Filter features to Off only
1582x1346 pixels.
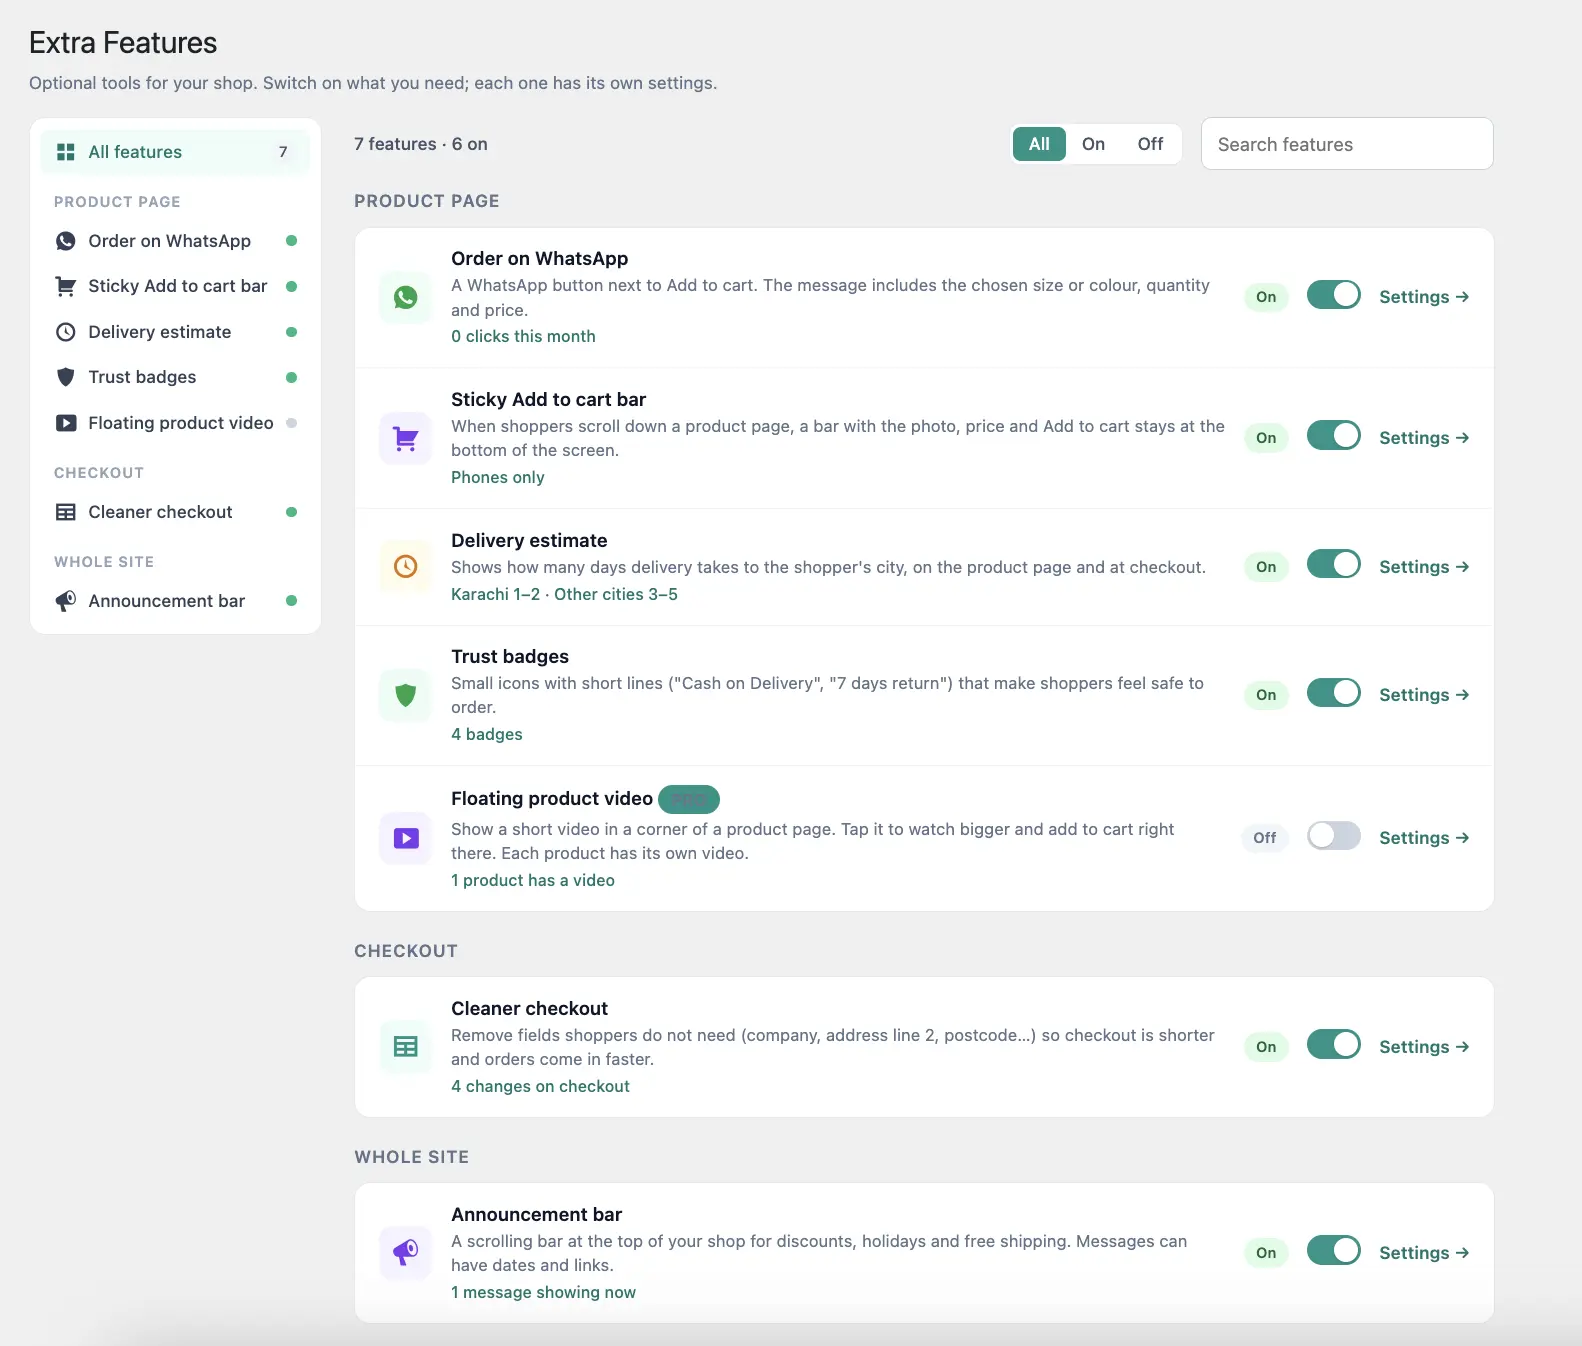click(1150, 144)
